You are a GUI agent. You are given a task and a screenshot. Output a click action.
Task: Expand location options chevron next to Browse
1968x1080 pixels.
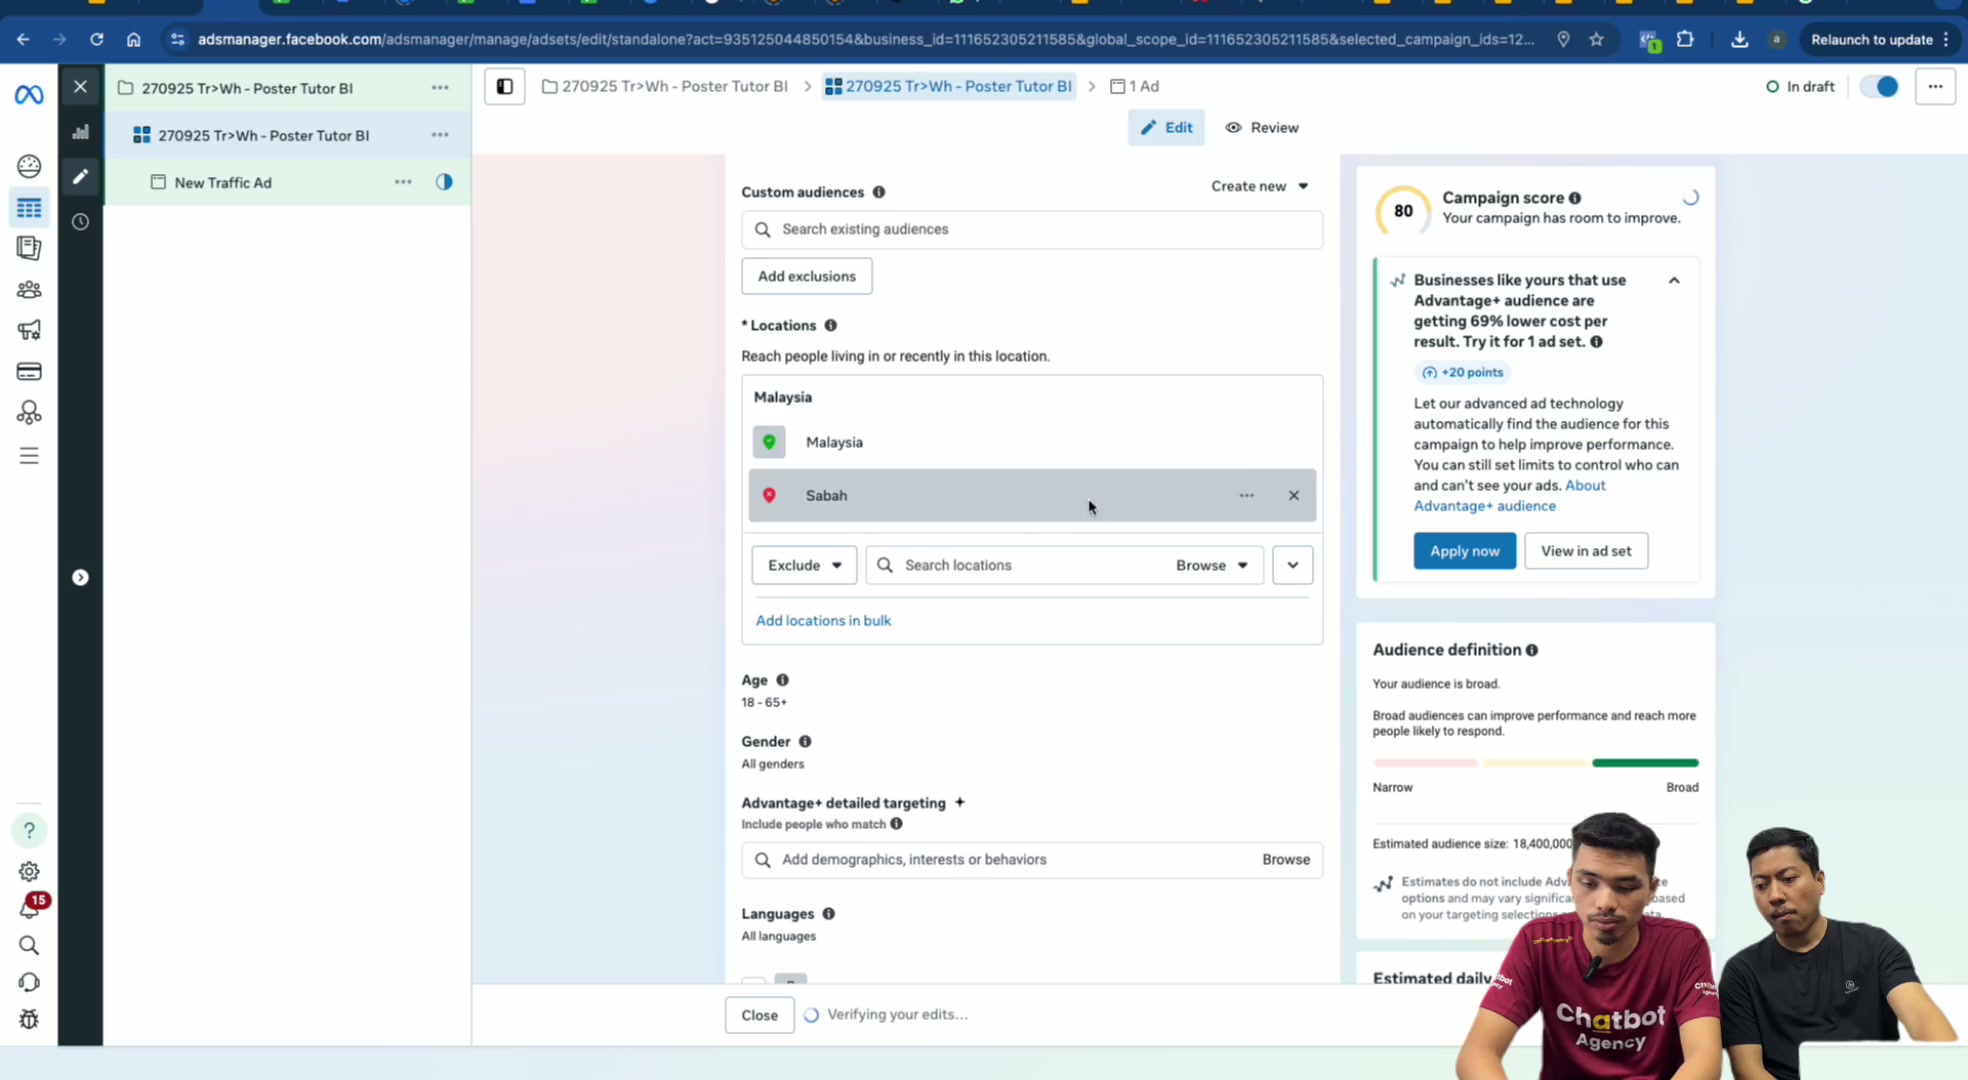coord(1293,565)
